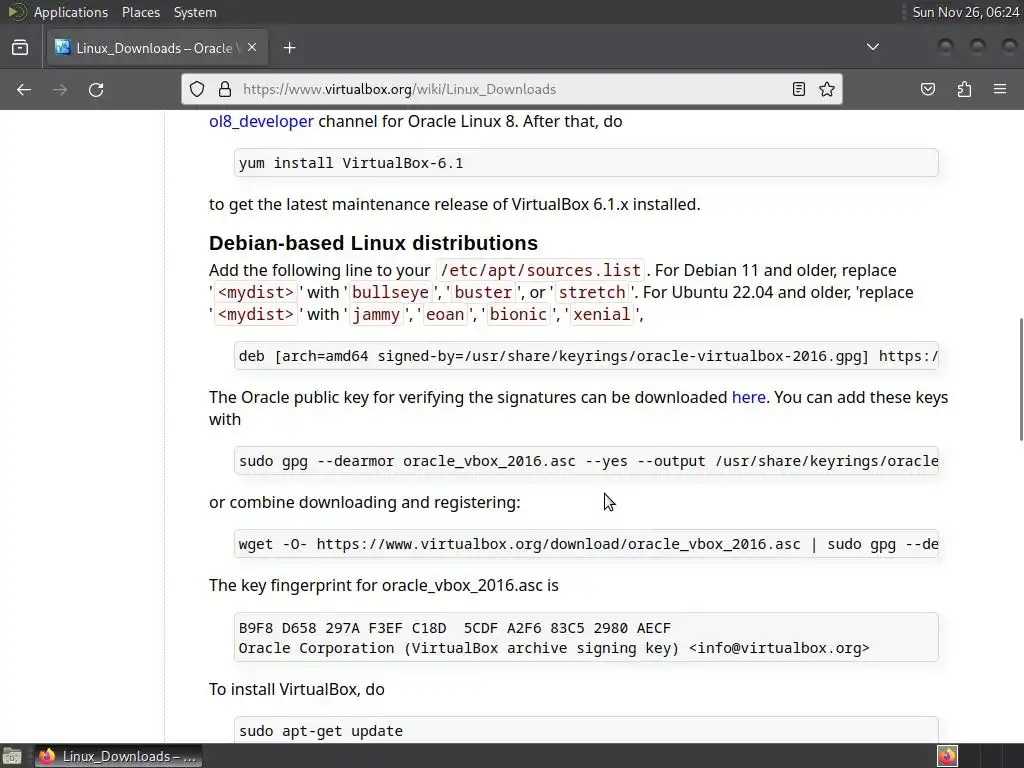Click the sudo gpg --dearmor command
Viewport: 1024px width, 768px height.
pos(586,461)
